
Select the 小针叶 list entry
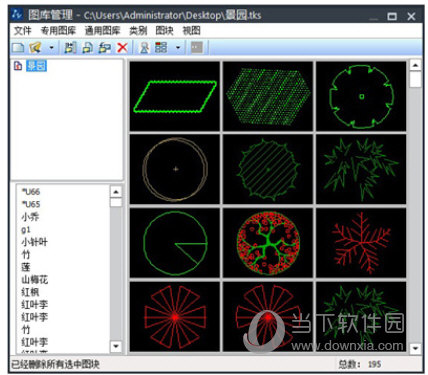click(34, 242)
